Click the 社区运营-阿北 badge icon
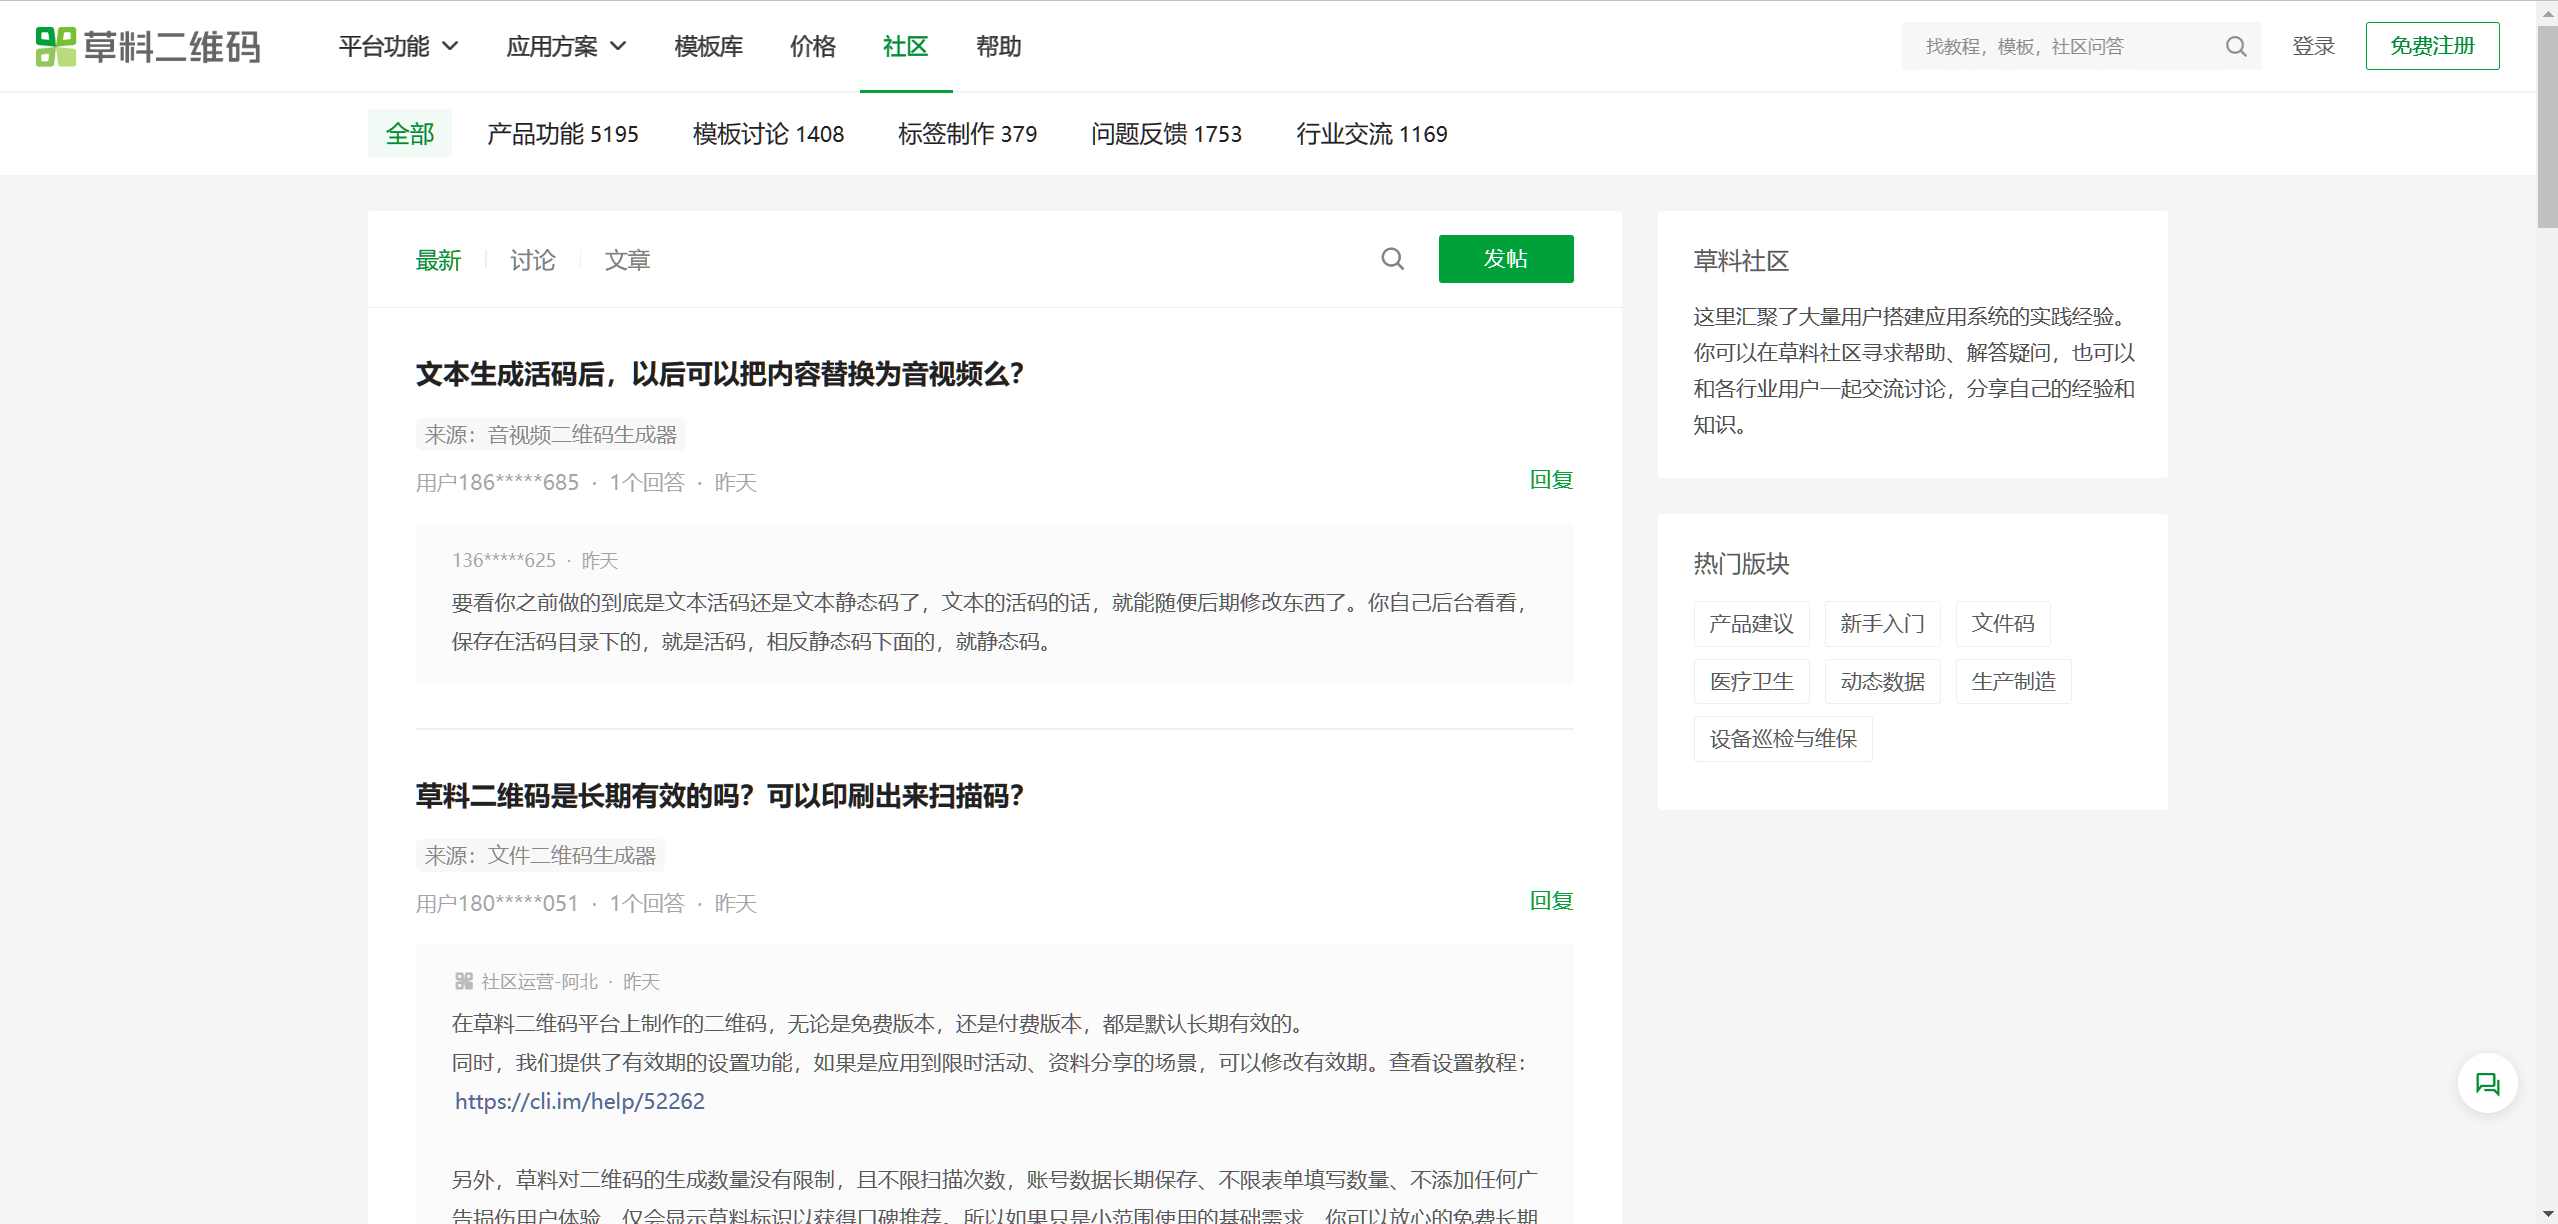Screen dimensions: 2558x1224 [x=464, y=981]
